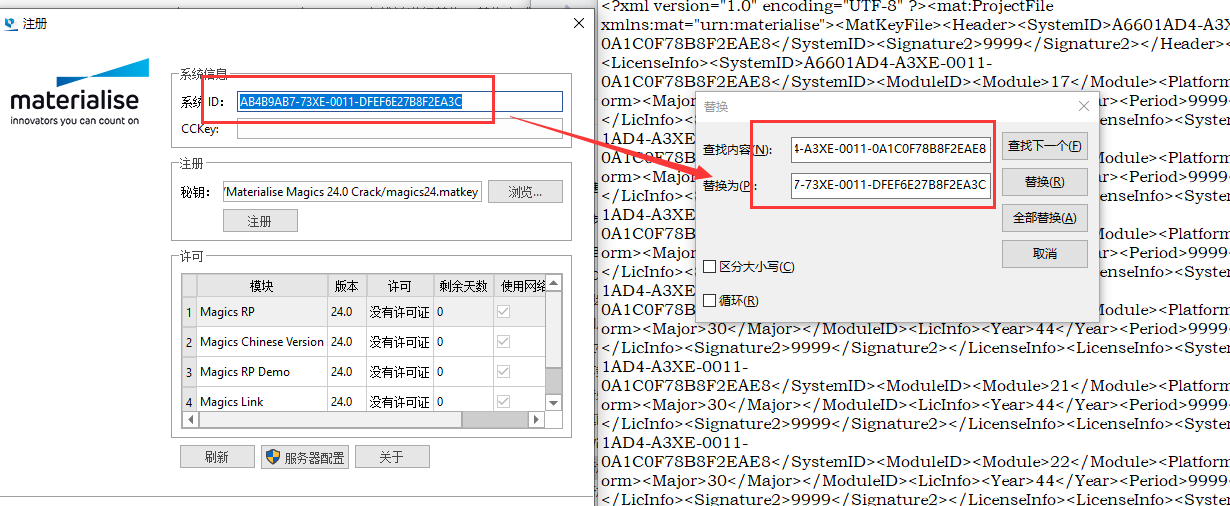
Task: Open 服务器配置 server configuration
Action: pos(305,457)
